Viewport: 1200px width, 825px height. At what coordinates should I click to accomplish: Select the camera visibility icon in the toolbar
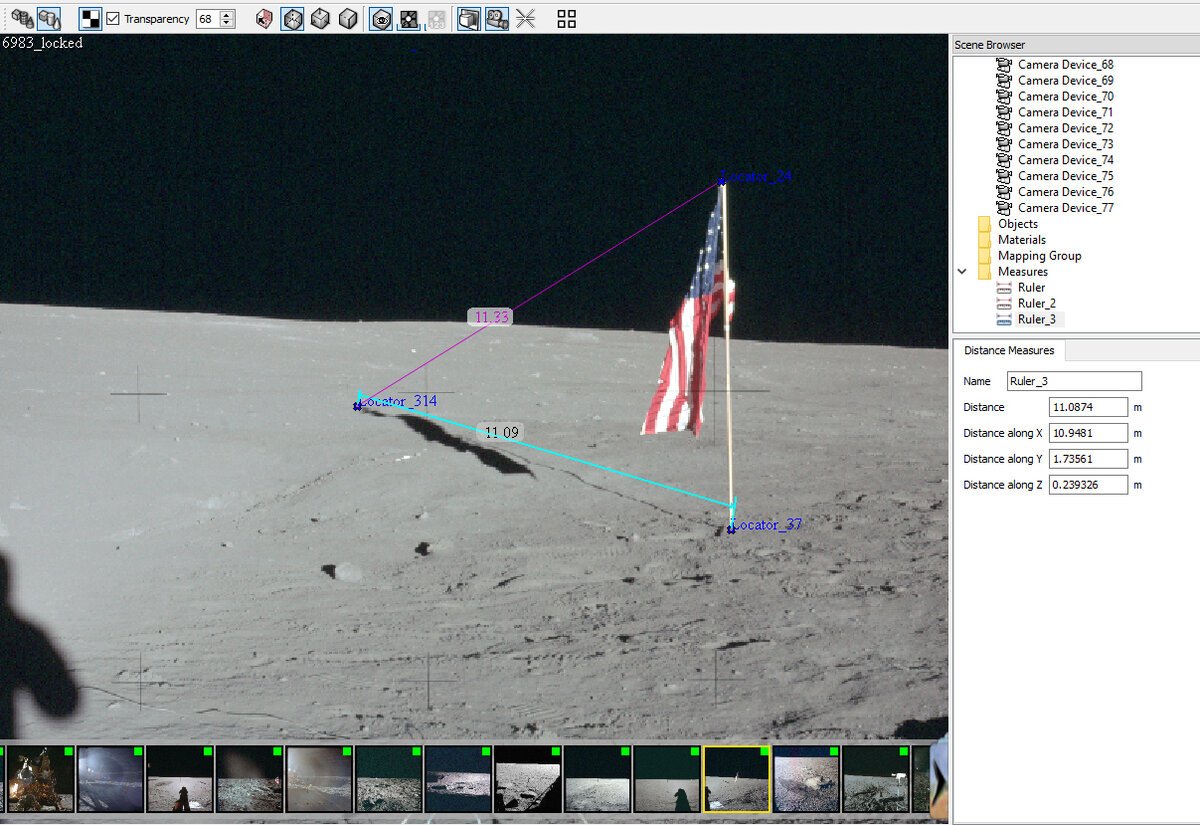coord(497,19)
